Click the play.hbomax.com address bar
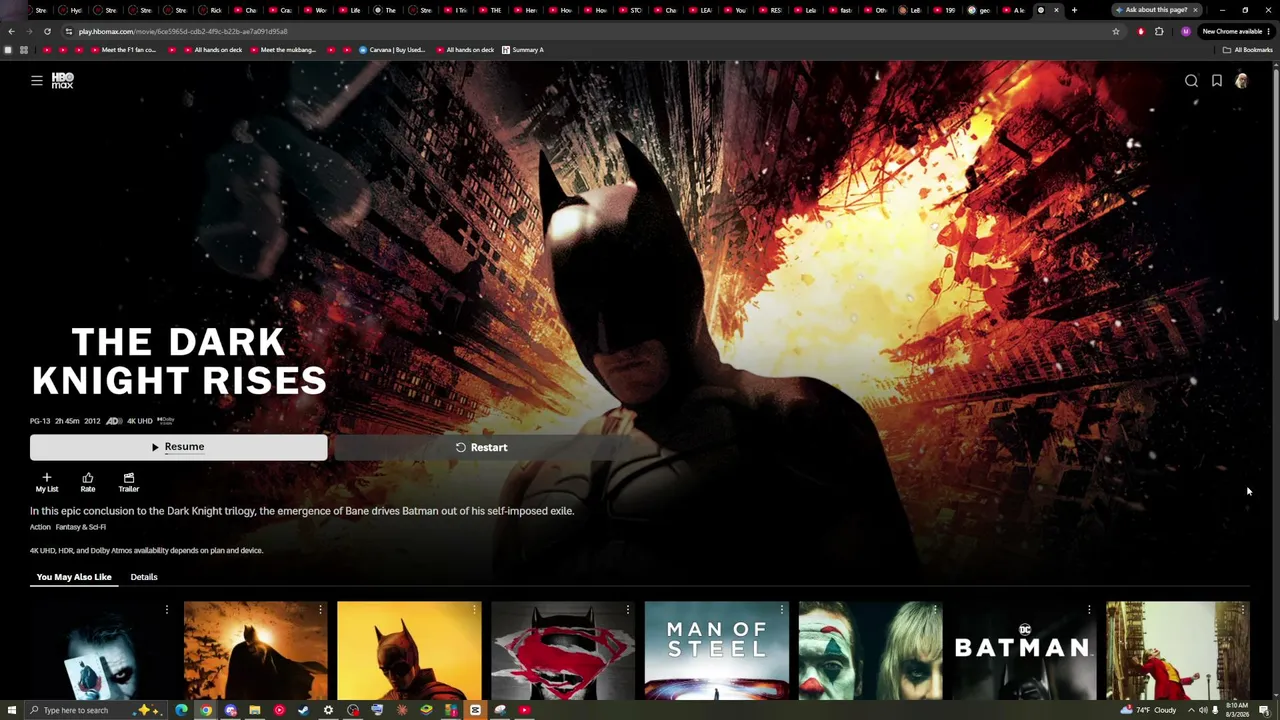Screen dimensions: 1280x720 (590, 31)
